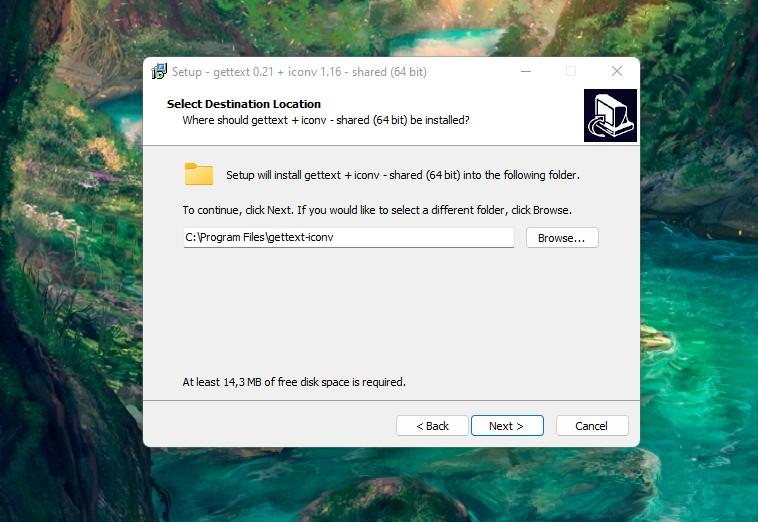Click the installer computer logo image

pos(610,116)
